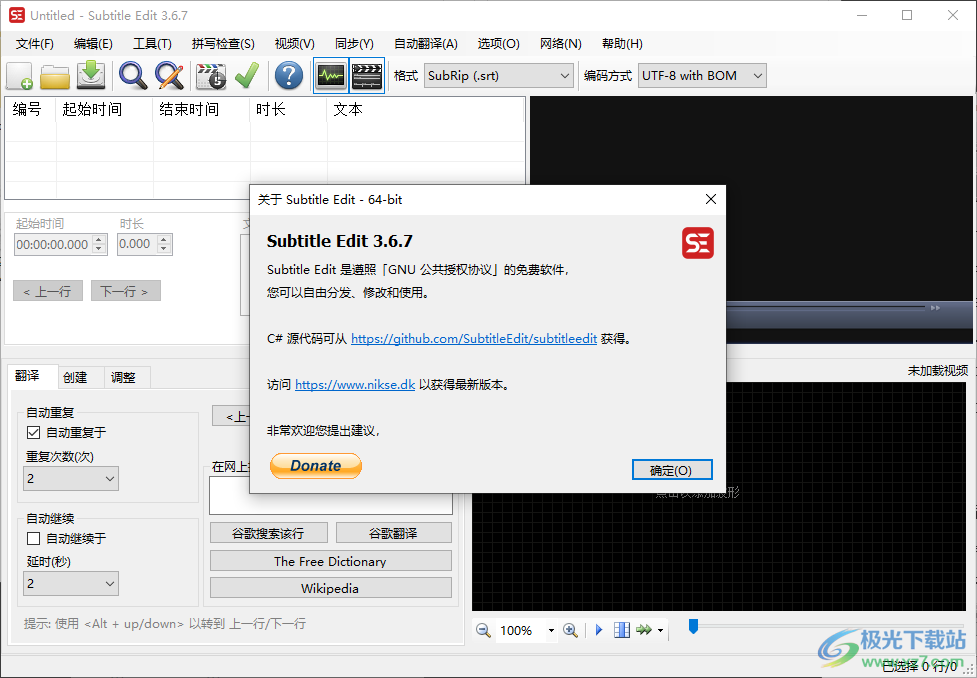Open the 文件(F) menu
Viewport: 977px width, 678px height.
35,44
